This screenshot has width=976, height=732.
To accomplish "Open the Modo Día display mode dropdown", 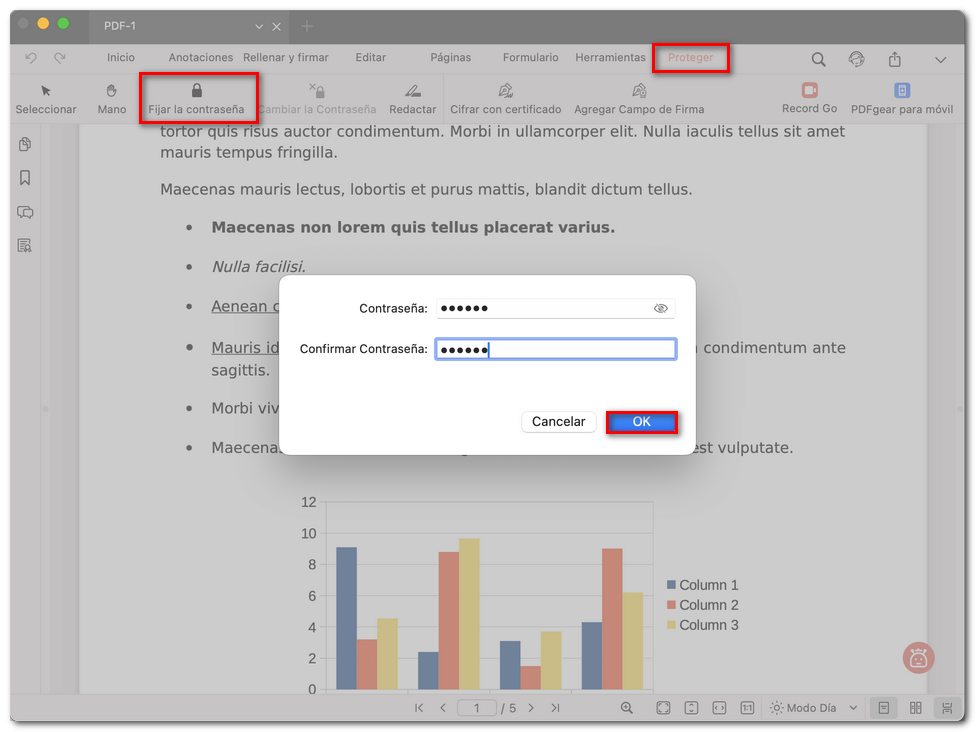I will pyautogui.click(x=812, y=707).
